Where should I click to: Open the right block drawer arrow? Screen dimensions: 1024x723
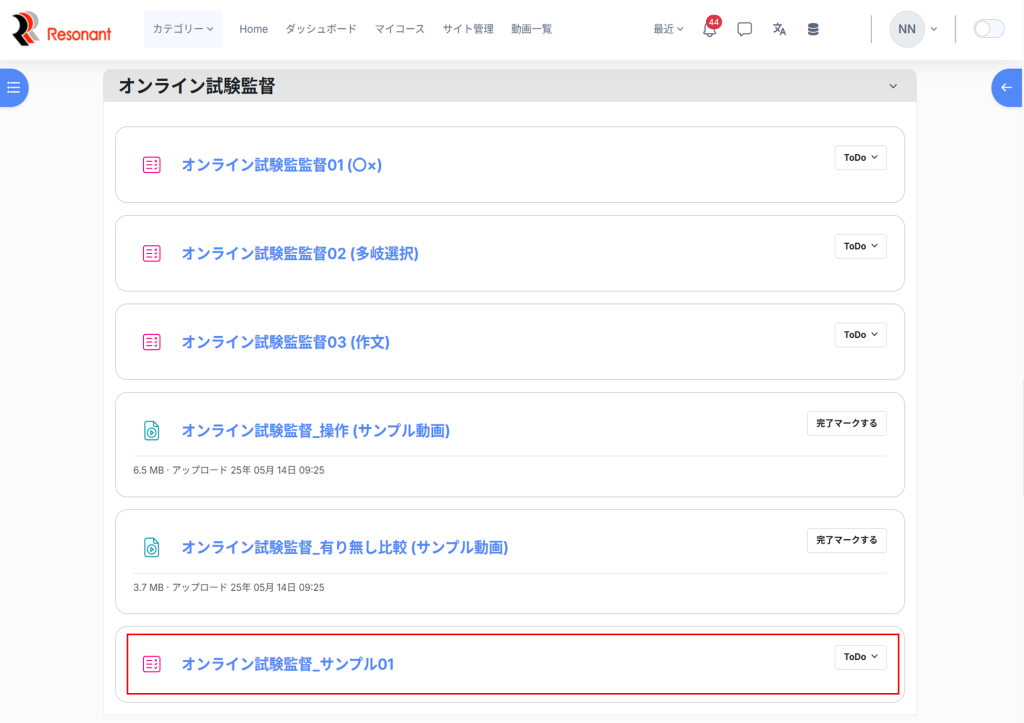coord(1007,88)
